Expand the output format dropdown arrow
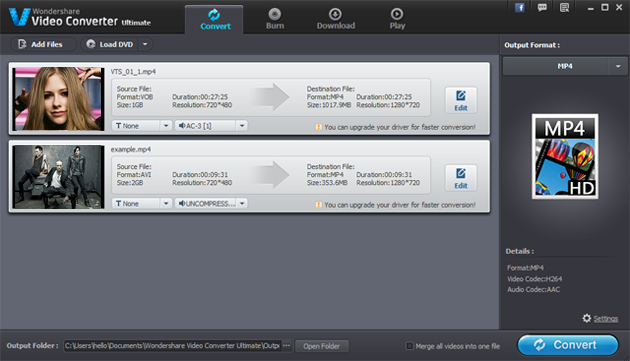This screenshot has width=630, height=361. [618, 66]
